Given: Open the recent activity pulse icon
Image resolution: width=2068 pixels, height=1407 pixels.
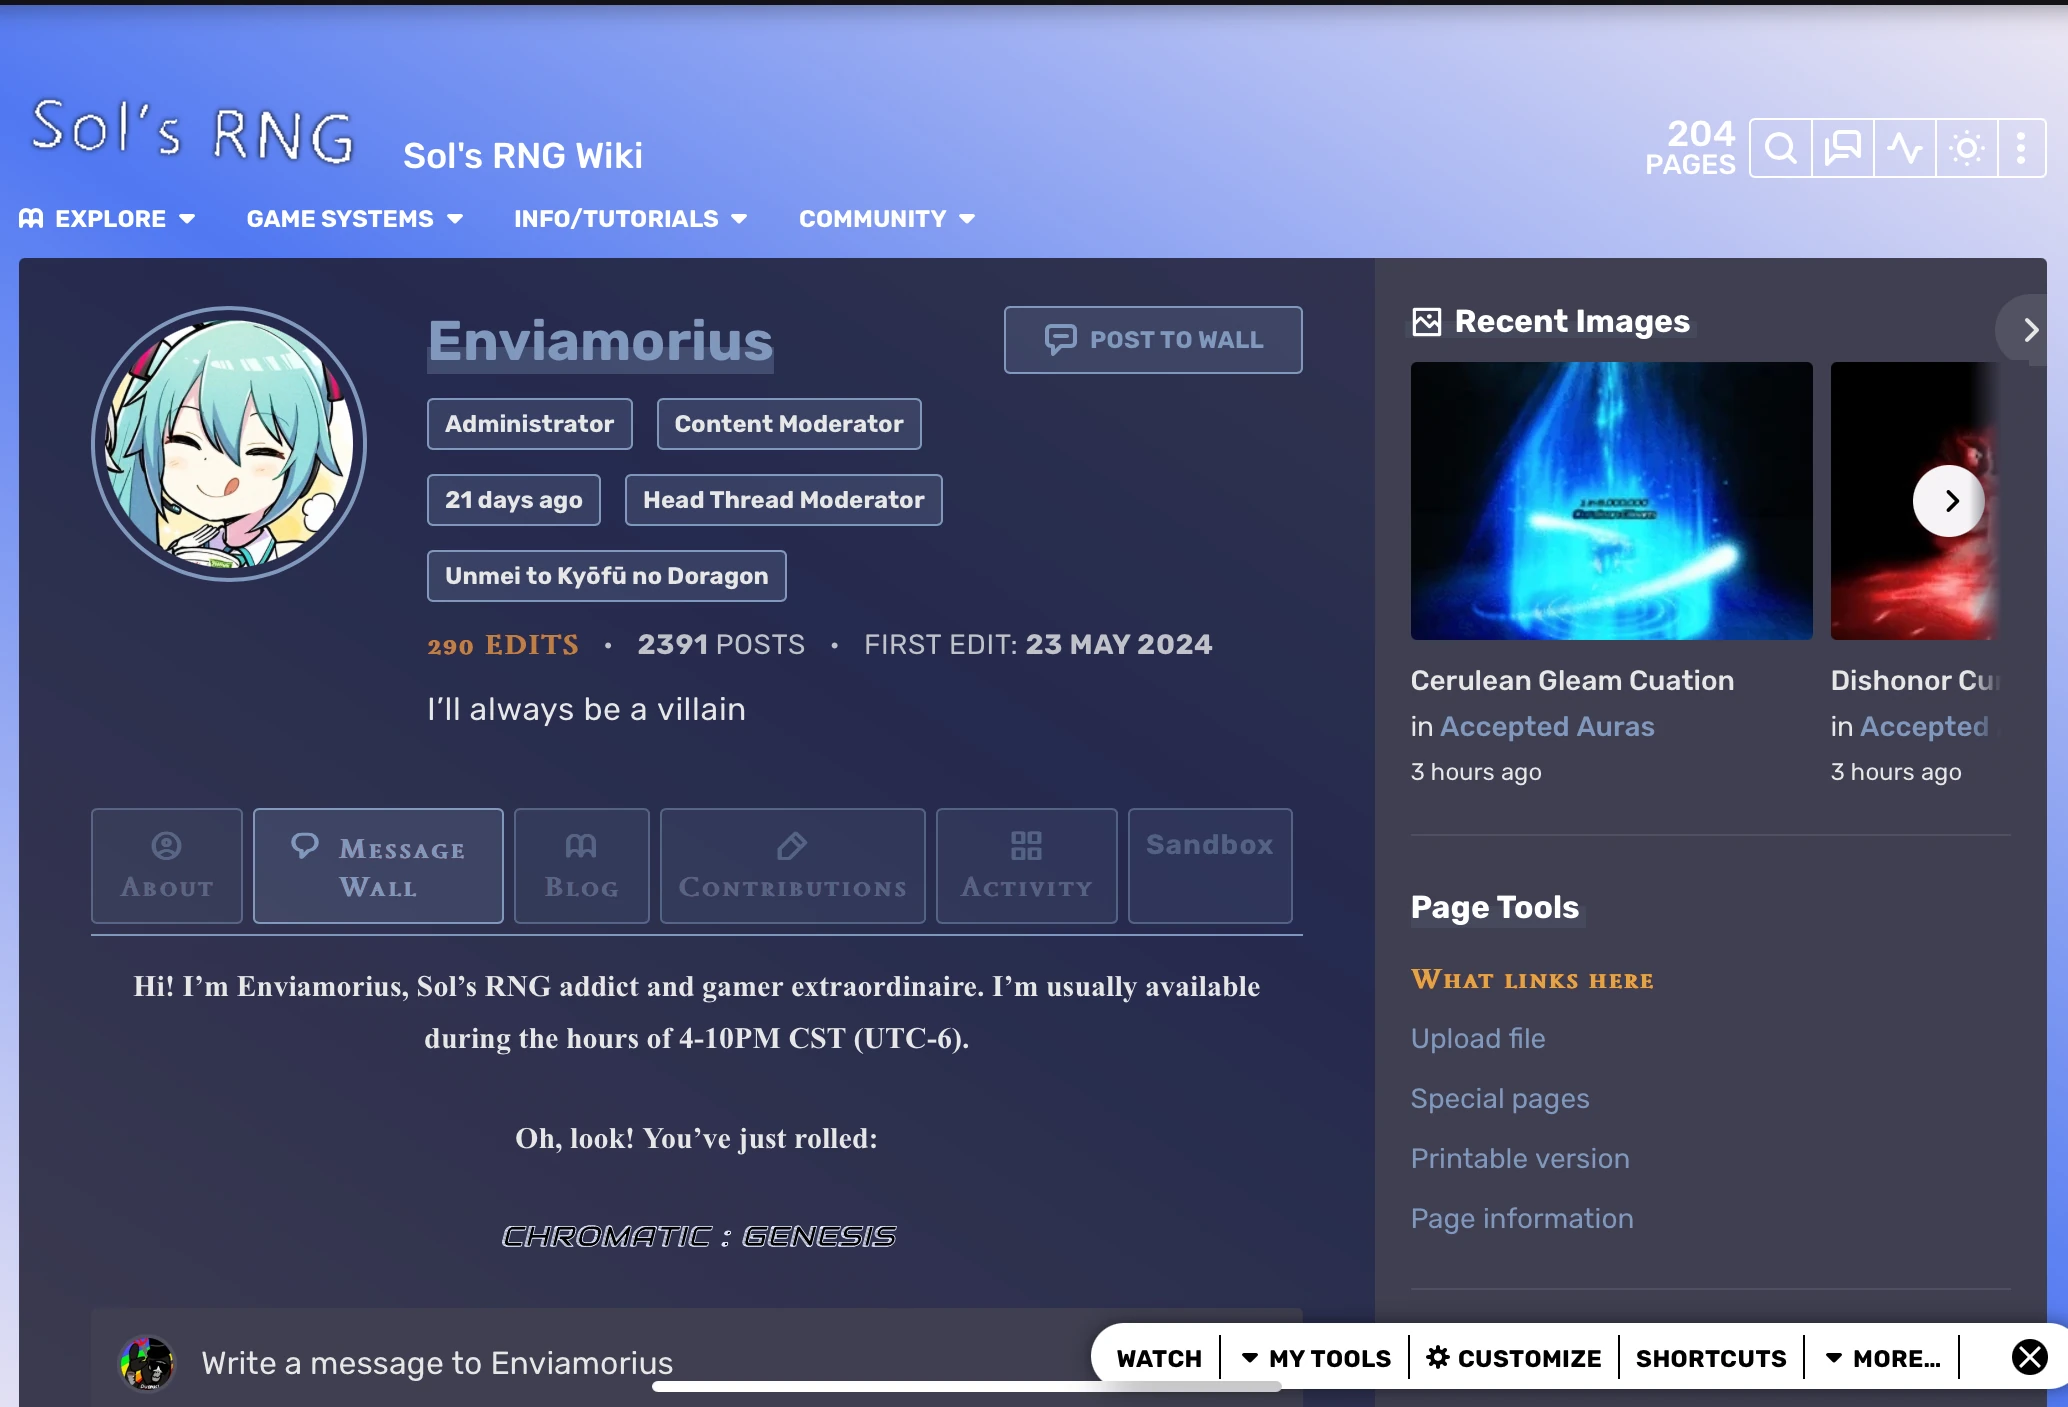Looking at the screenshot, I should click(x=1904, y=149).
